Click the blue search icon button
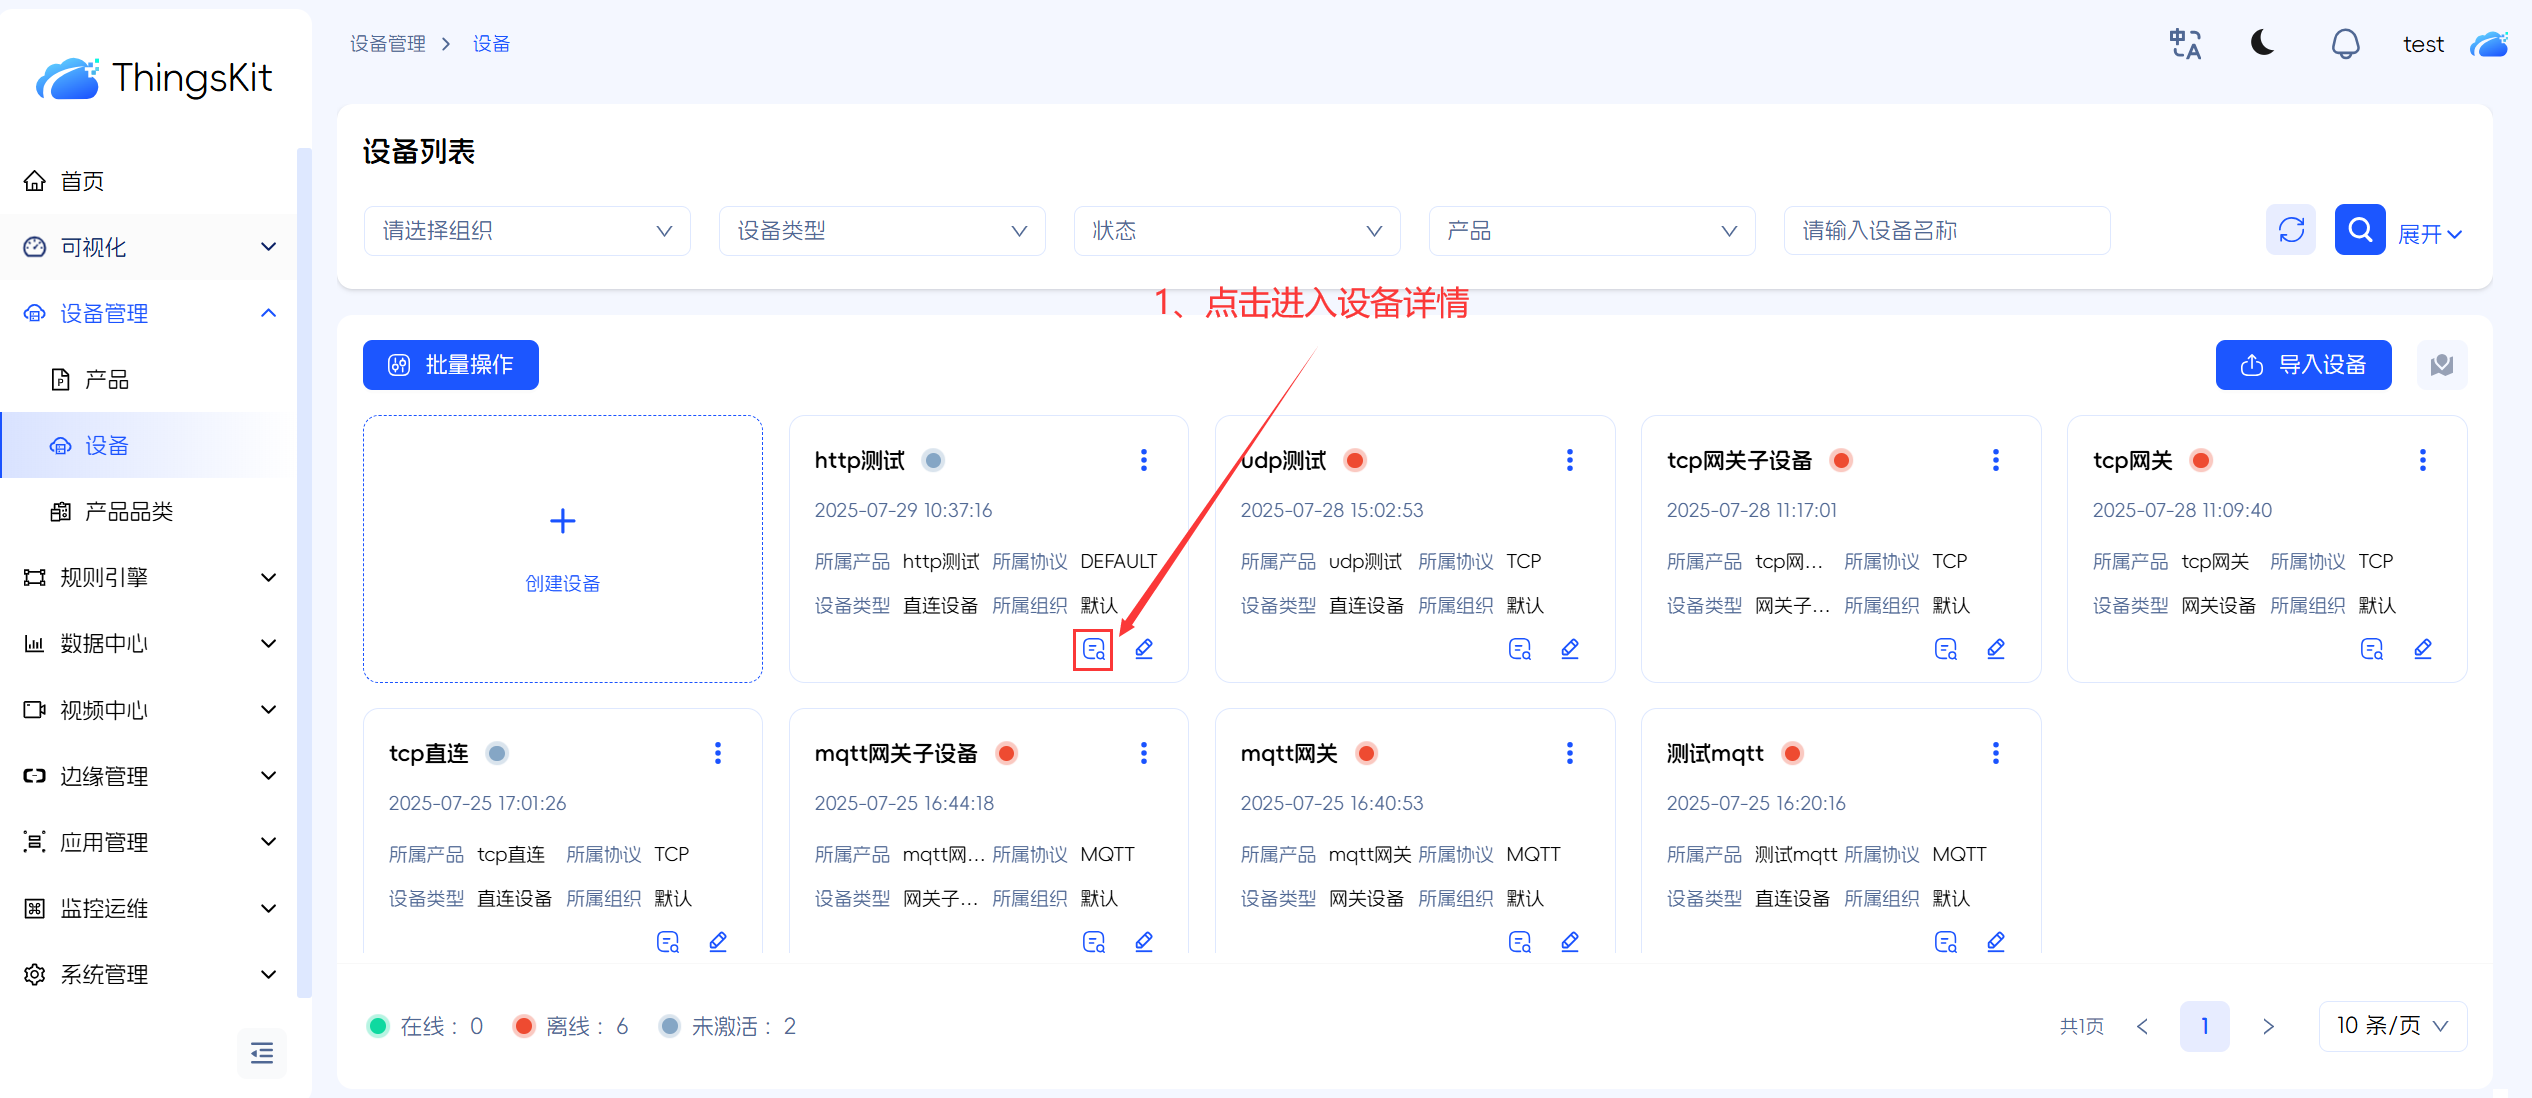The image size is (2532, 1098). [2360, 231]
